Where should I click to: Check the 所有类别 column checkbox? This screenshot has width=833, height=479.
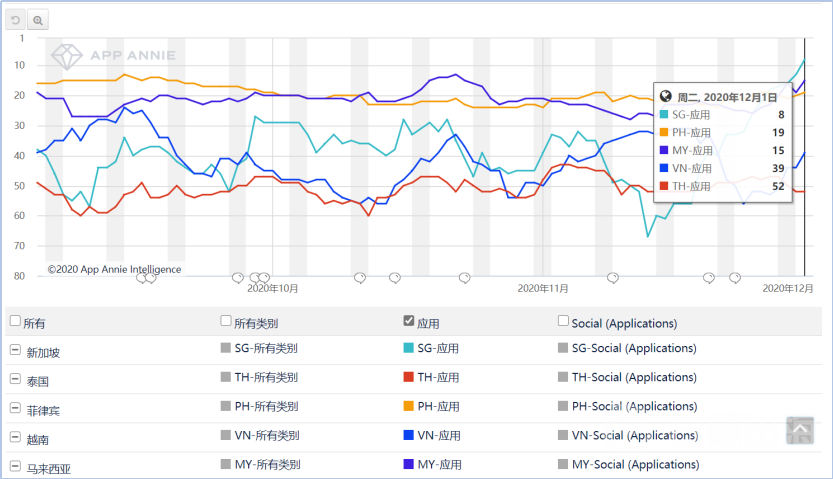tap(226, 321)
